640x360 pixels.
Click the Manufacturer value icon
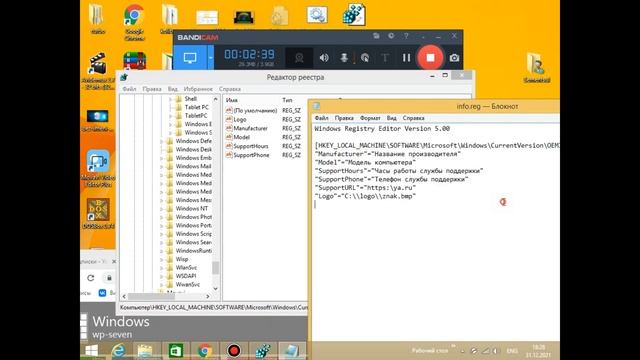229,128
